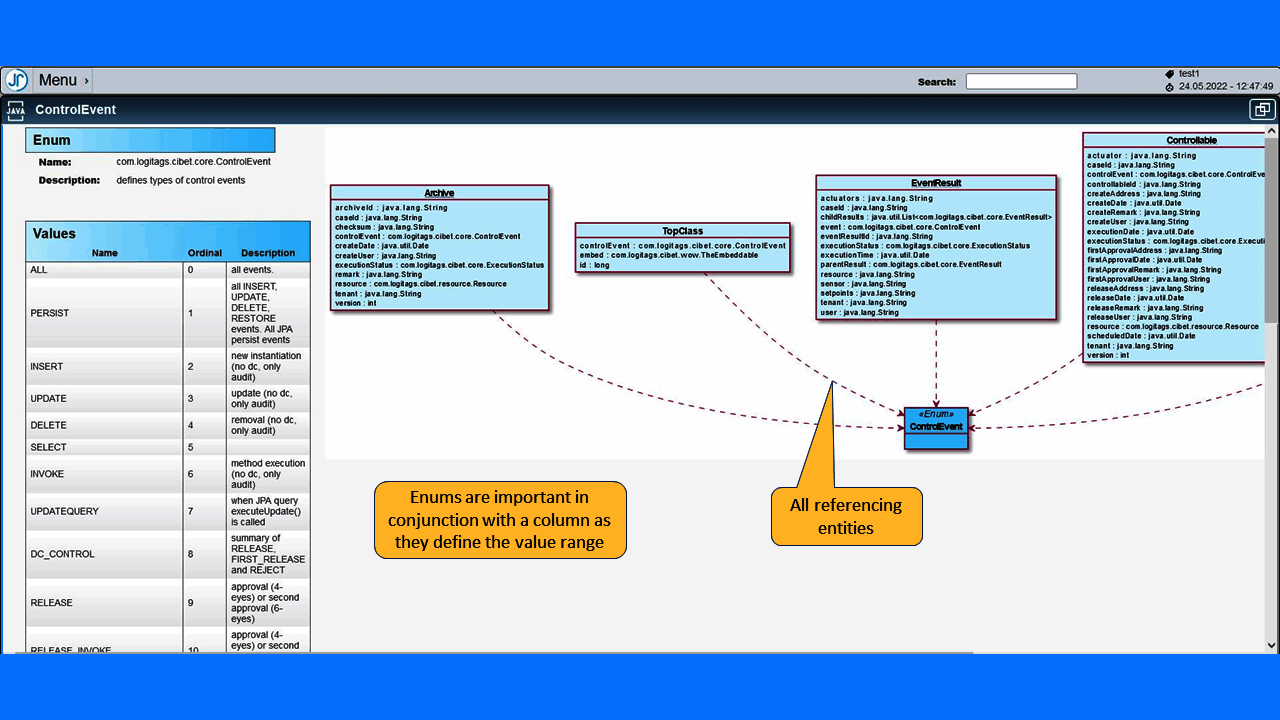The image size is (1280, 720).
Task: Click the Java icon beside ControlEvent title
Action: tap(16, 110)
